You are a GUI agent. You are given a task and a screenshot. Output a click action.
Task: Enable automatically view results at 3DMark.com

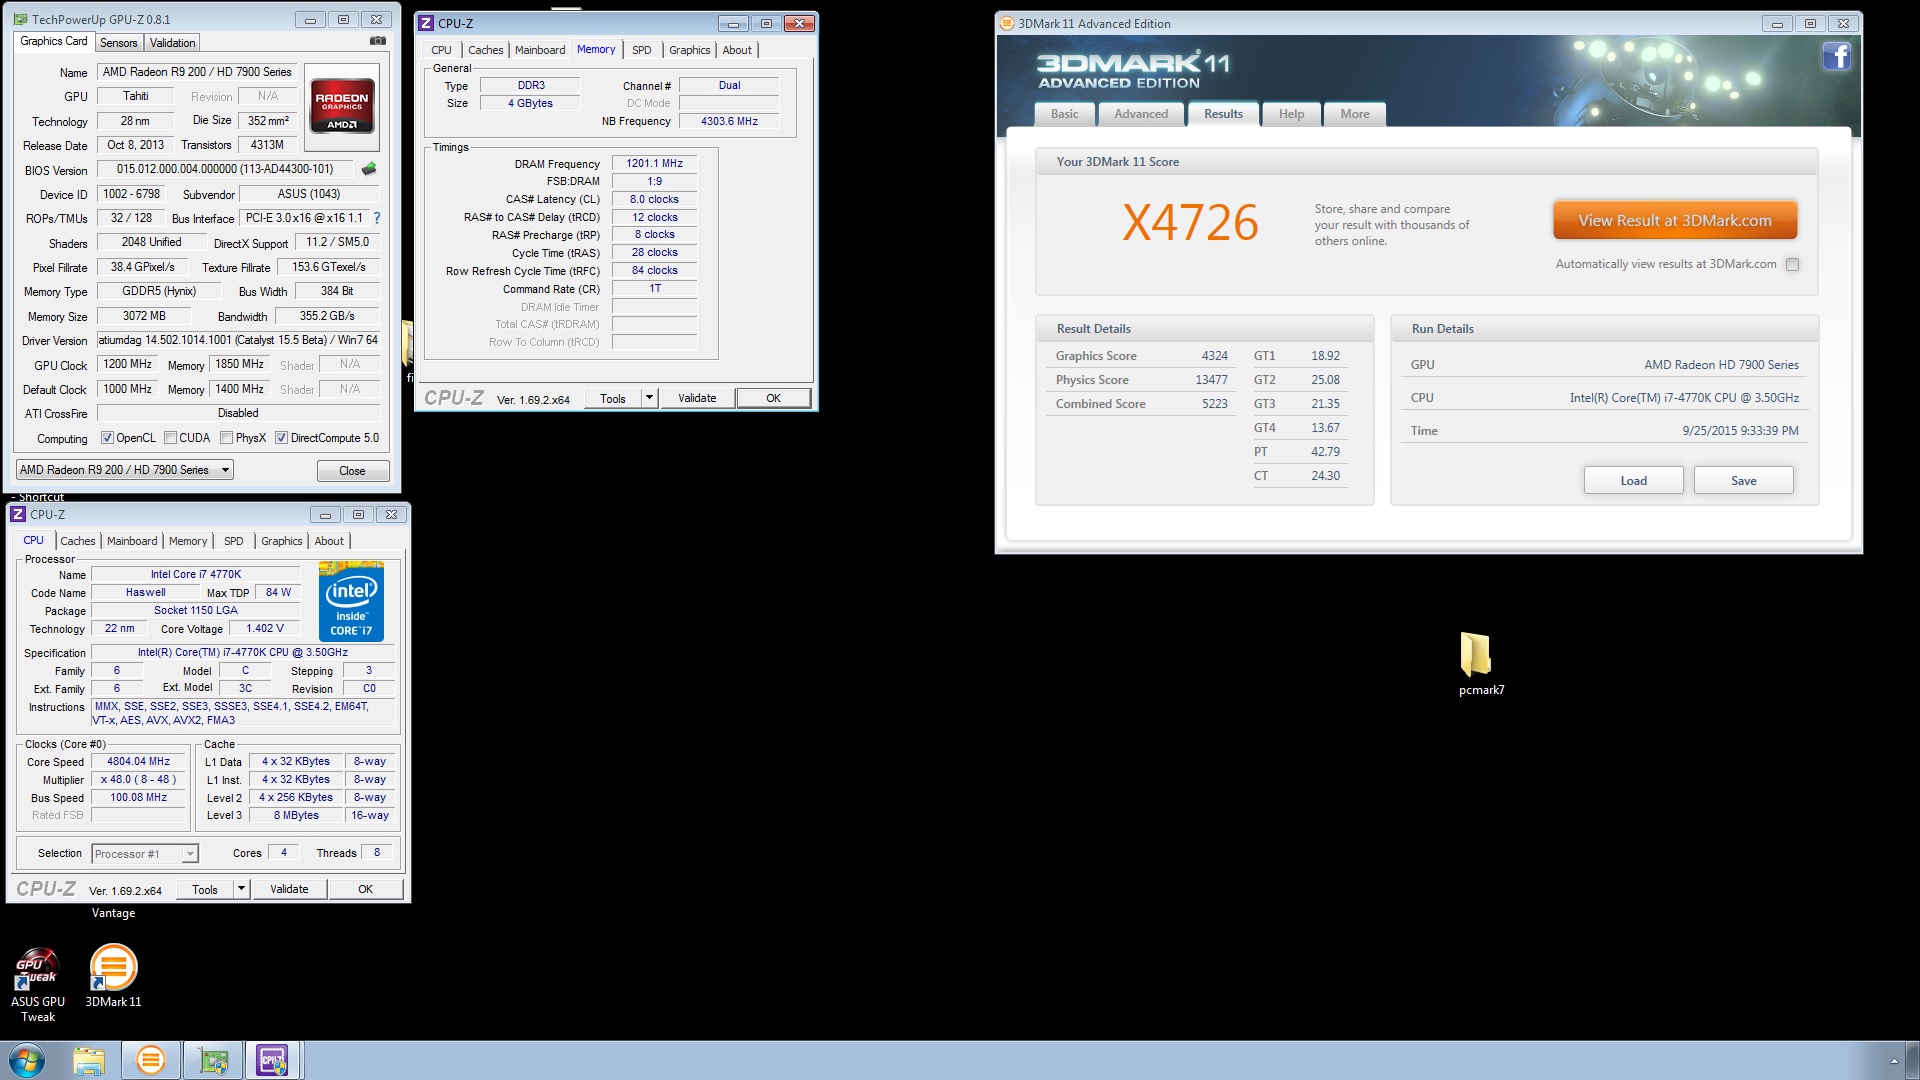(x=1792, y=264)
